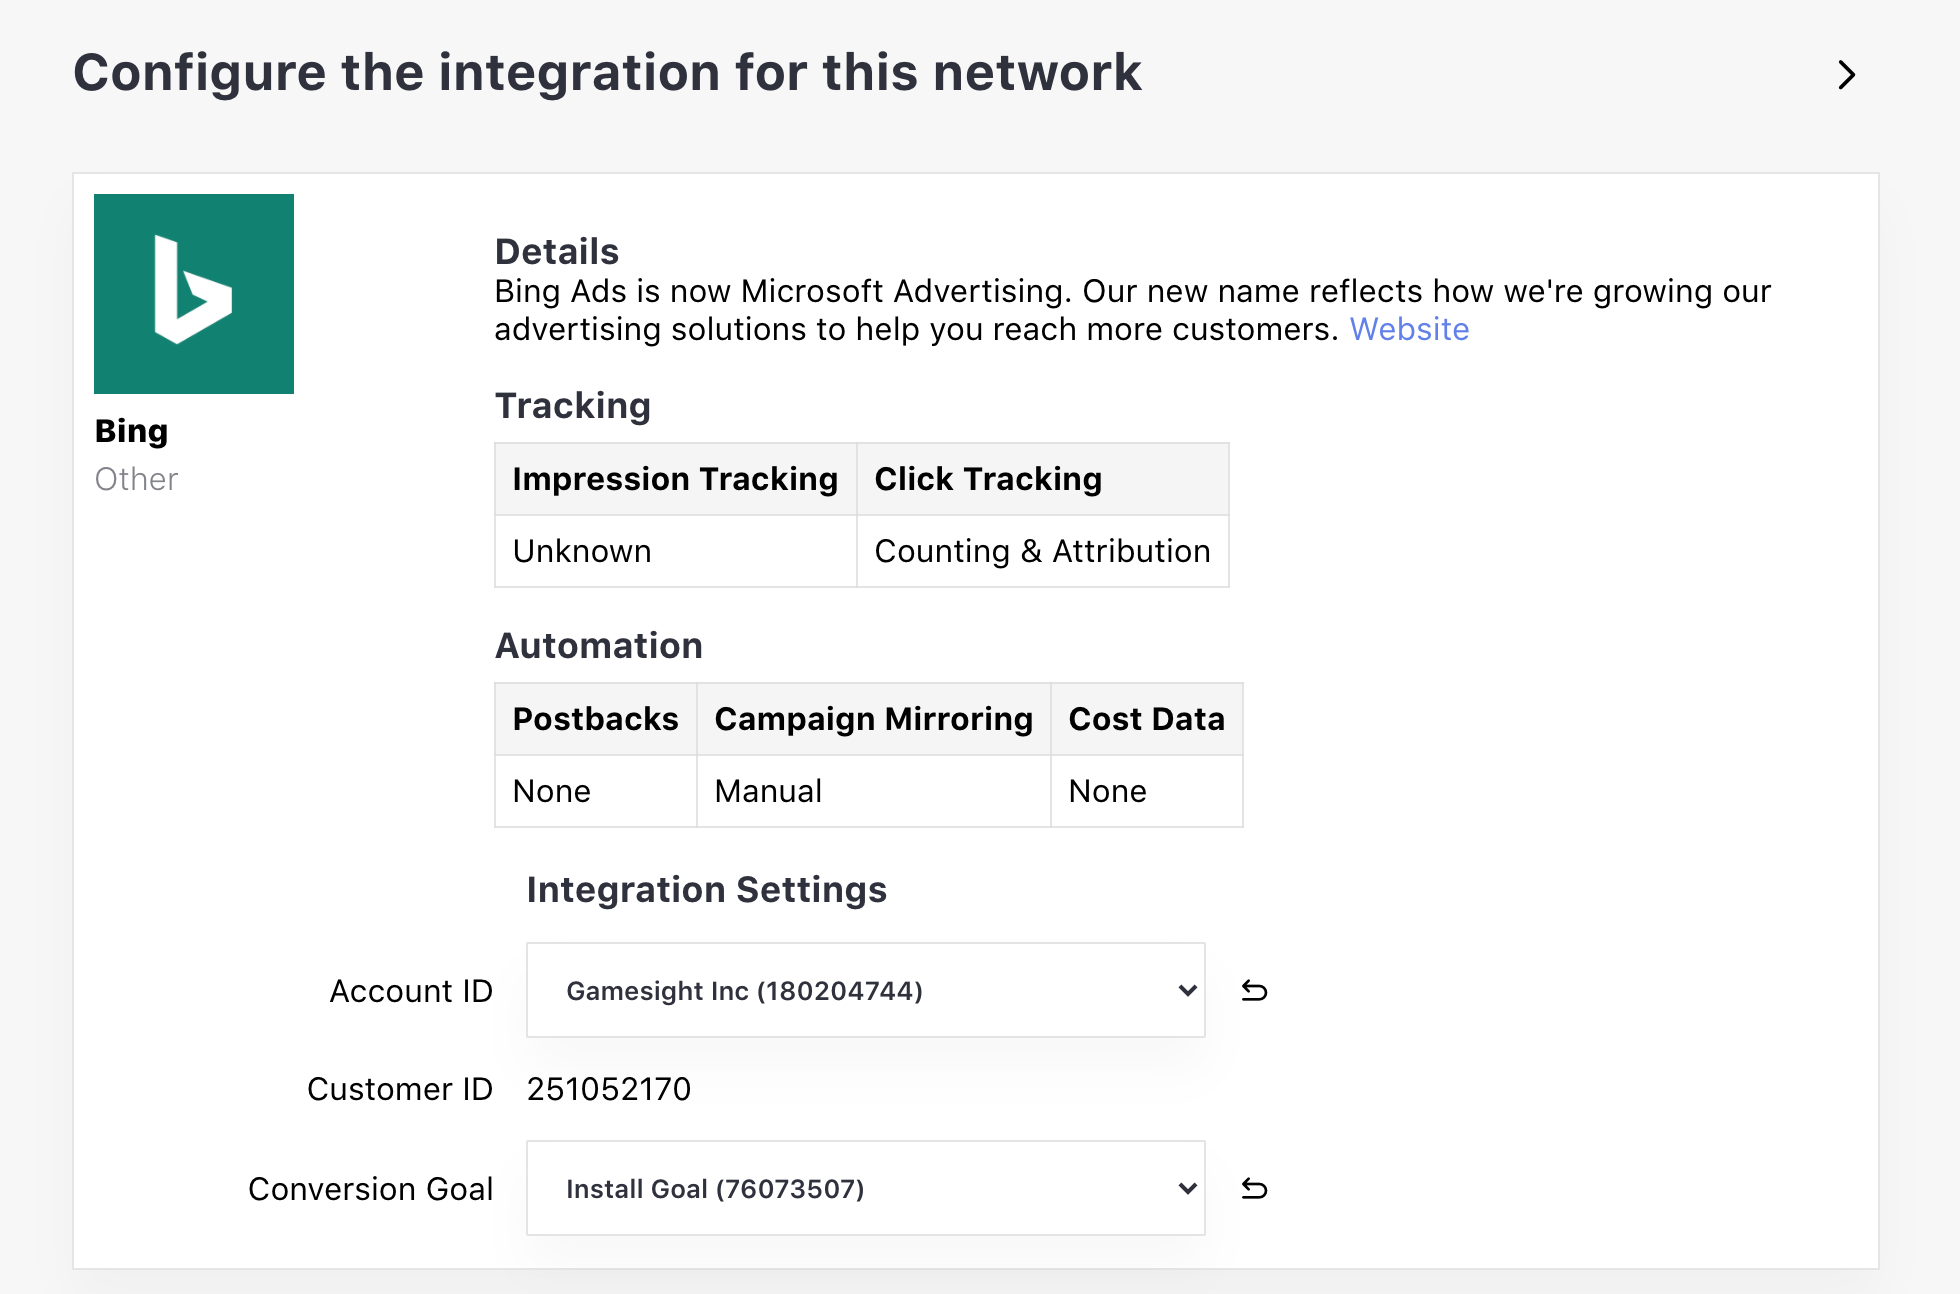Click the Tracking section heading
The image size is (1960, 1294).
click(x=573, y=406)
